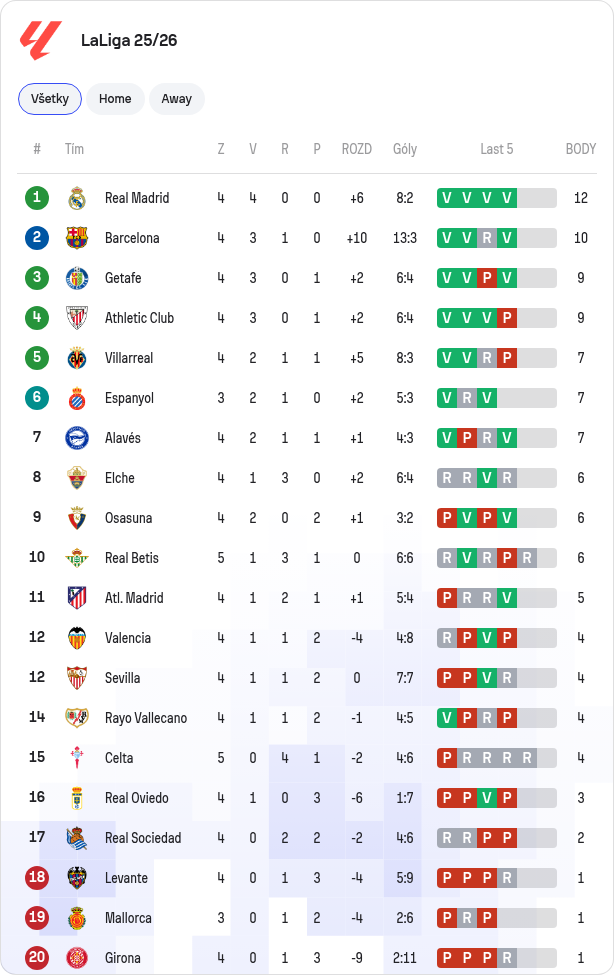The image size is (614, 975).
Task: Sort table by BODY column header
Action: pos(580,149)
